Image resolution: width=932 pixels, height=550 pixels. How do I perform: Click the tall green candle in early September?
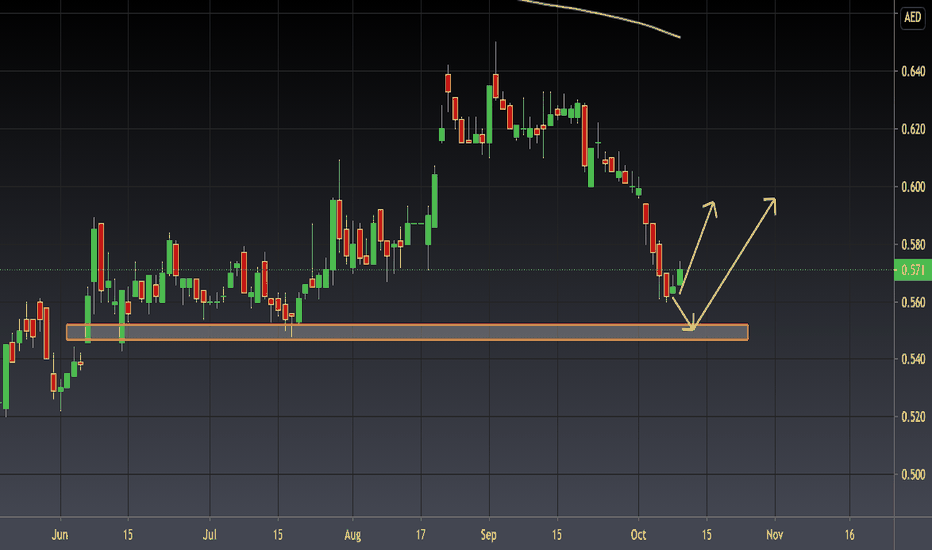pyautogui.click(x=489, y=114)
